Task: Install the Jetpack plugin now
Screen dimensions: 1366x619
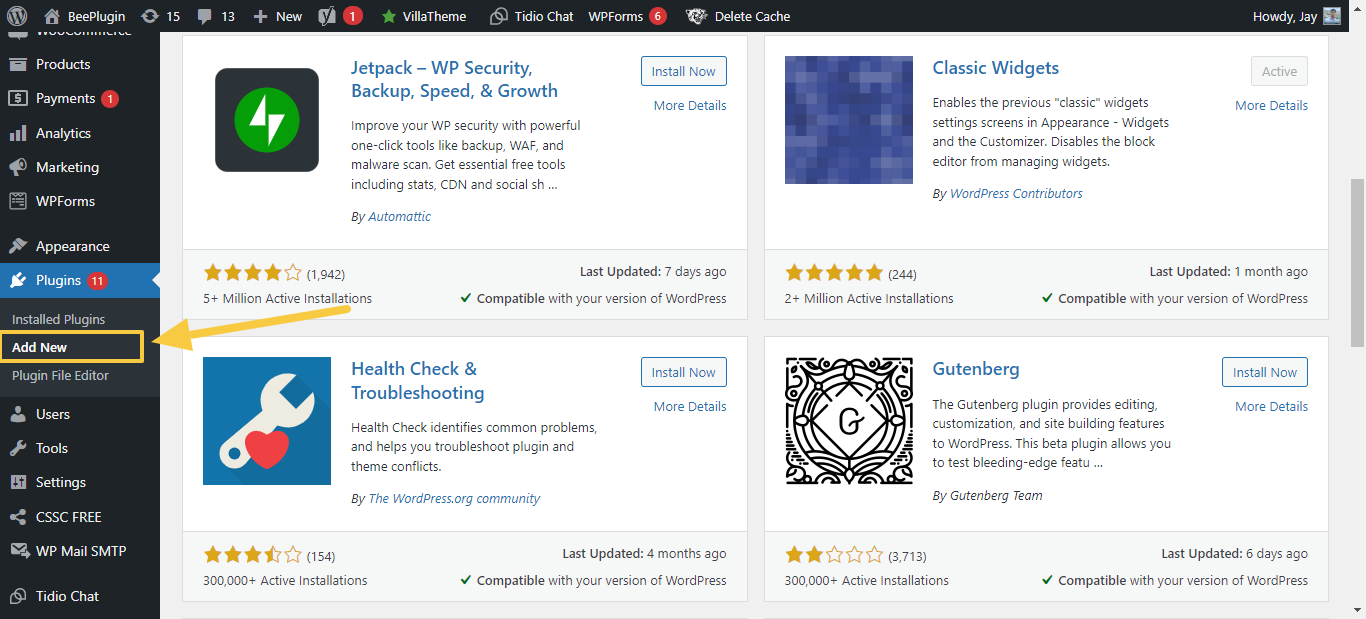Action: point(684,71)
